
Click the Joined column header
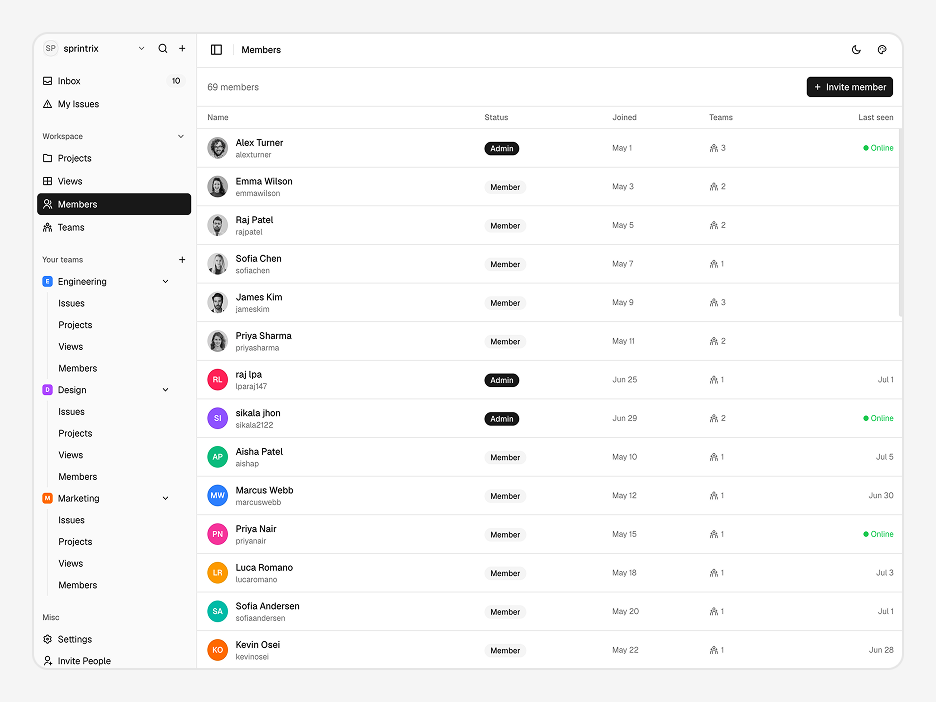click(x=624, y=117)
